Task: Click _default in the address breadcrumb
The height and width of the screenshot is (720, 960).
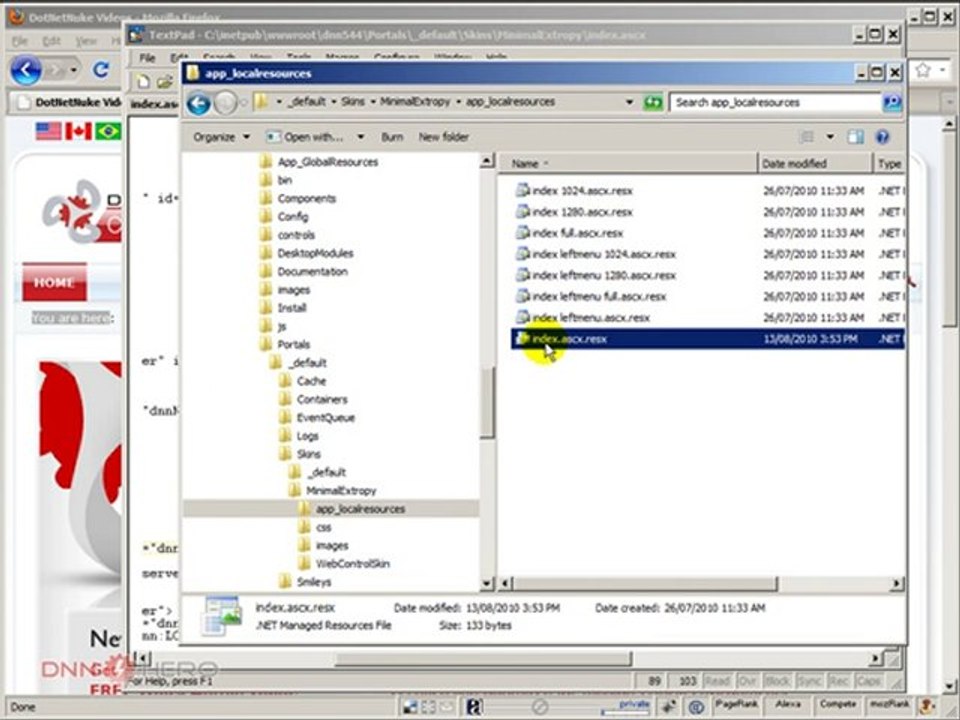Action: coord(308,102)
